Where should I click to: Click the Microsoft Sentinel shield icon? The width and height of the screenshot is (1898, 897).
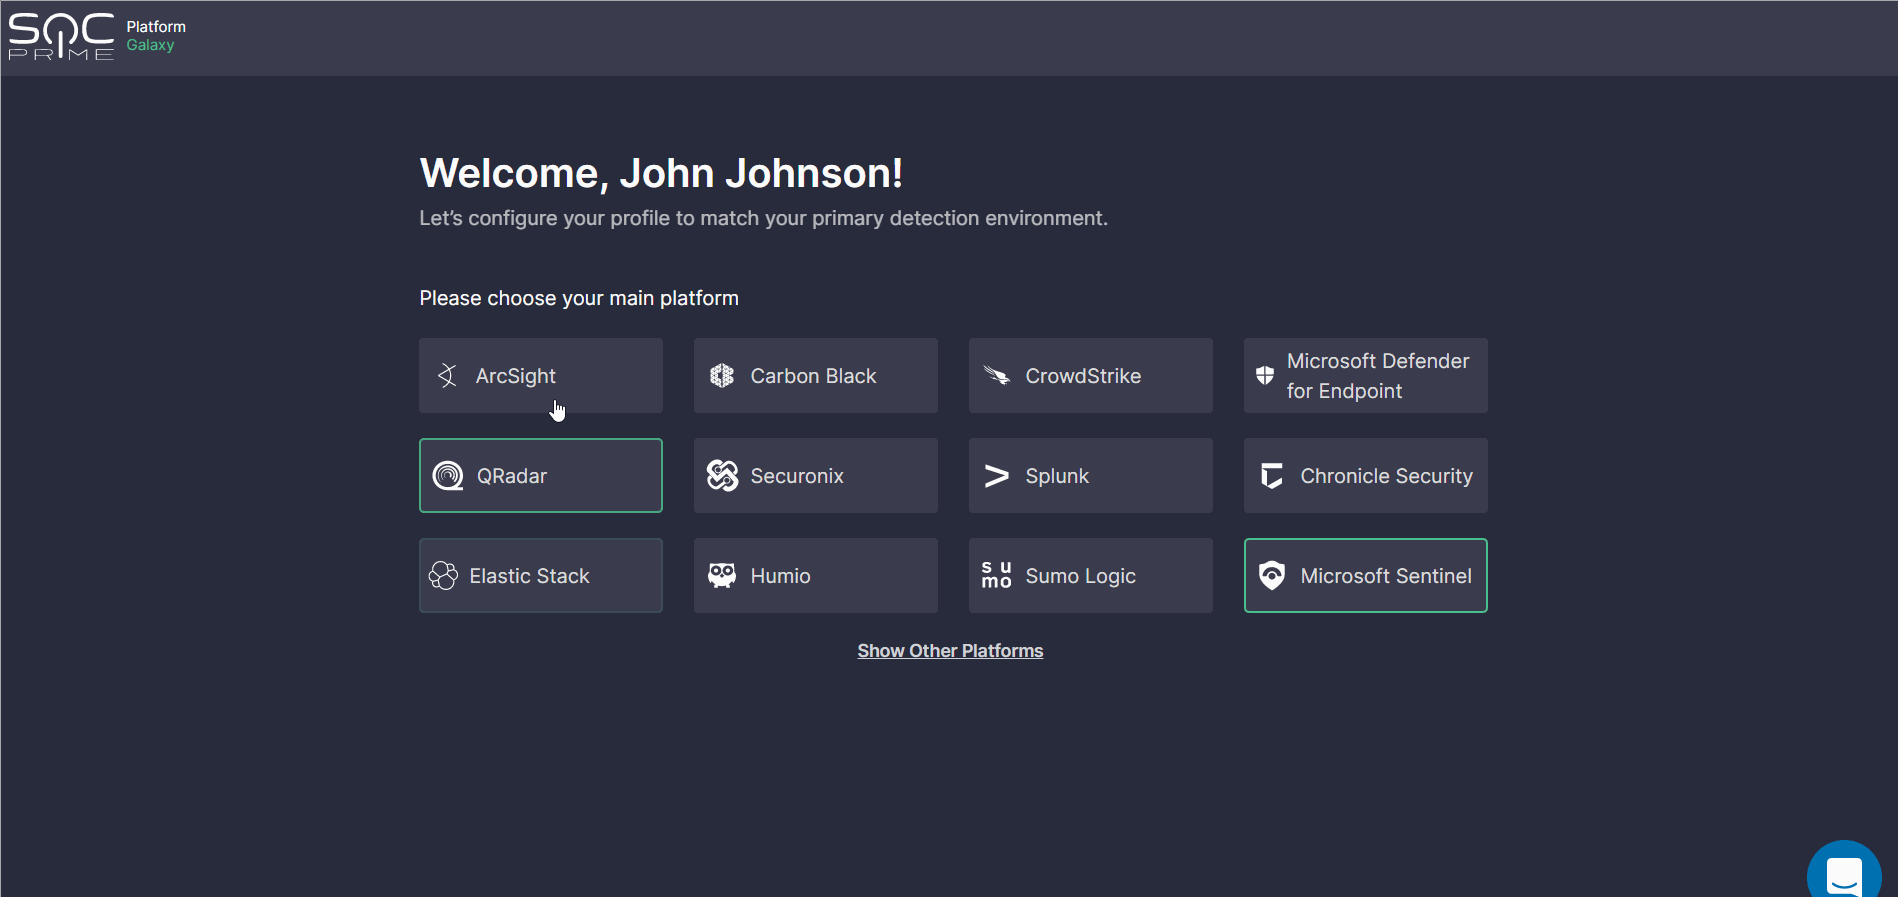pos(1271,576)
